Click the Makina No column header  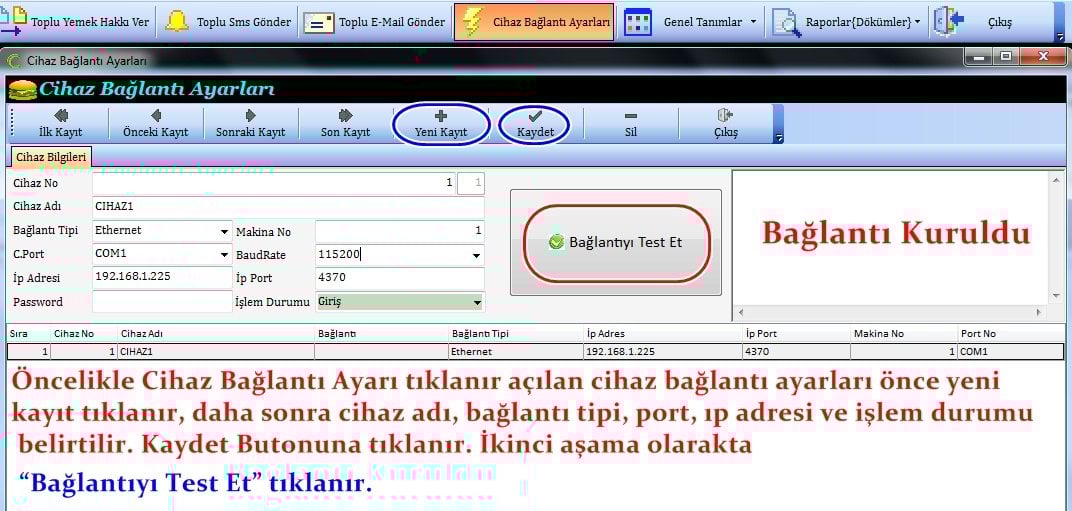pos(904,334)
